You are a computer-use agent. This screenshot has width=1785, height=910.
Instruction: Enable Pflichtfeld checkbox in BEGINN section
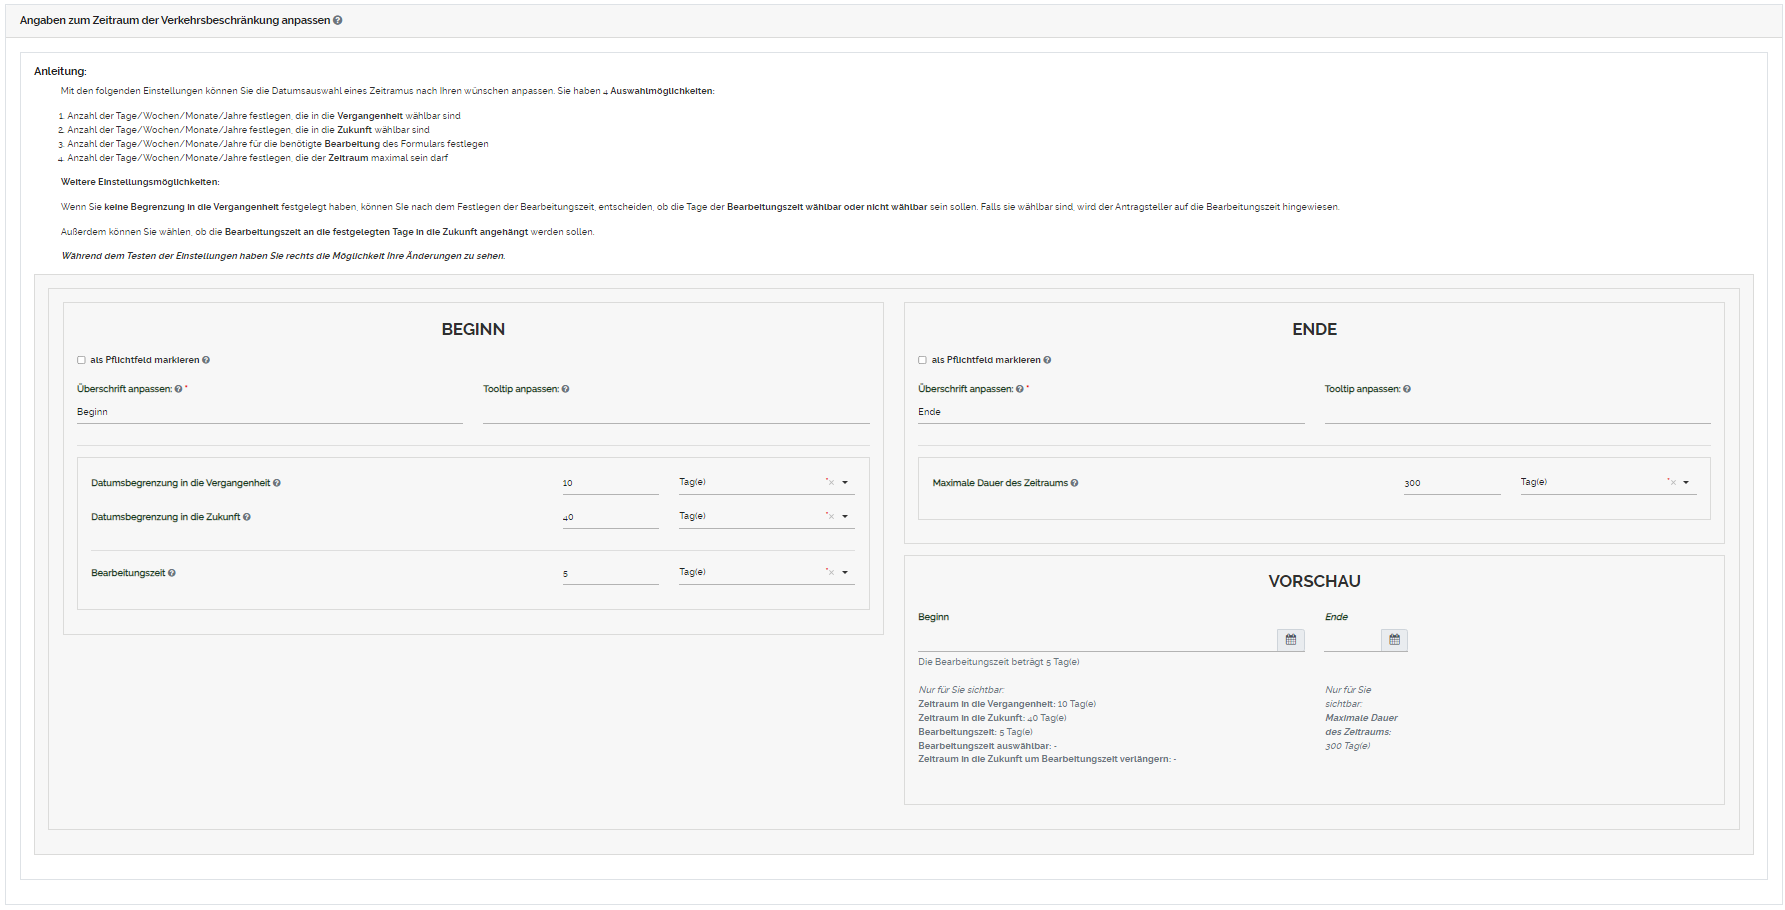pyautogui.click(x=82, y=360)
